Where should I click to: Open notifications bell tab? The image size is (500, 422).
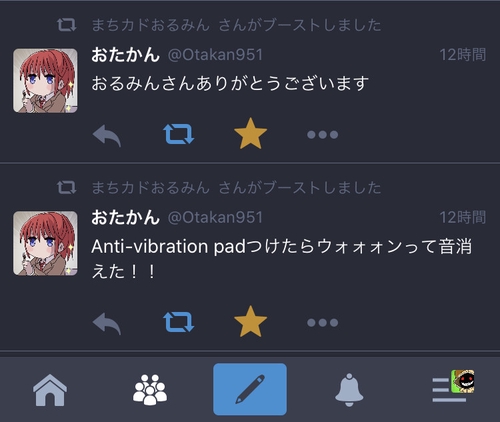tap(349, 390)
